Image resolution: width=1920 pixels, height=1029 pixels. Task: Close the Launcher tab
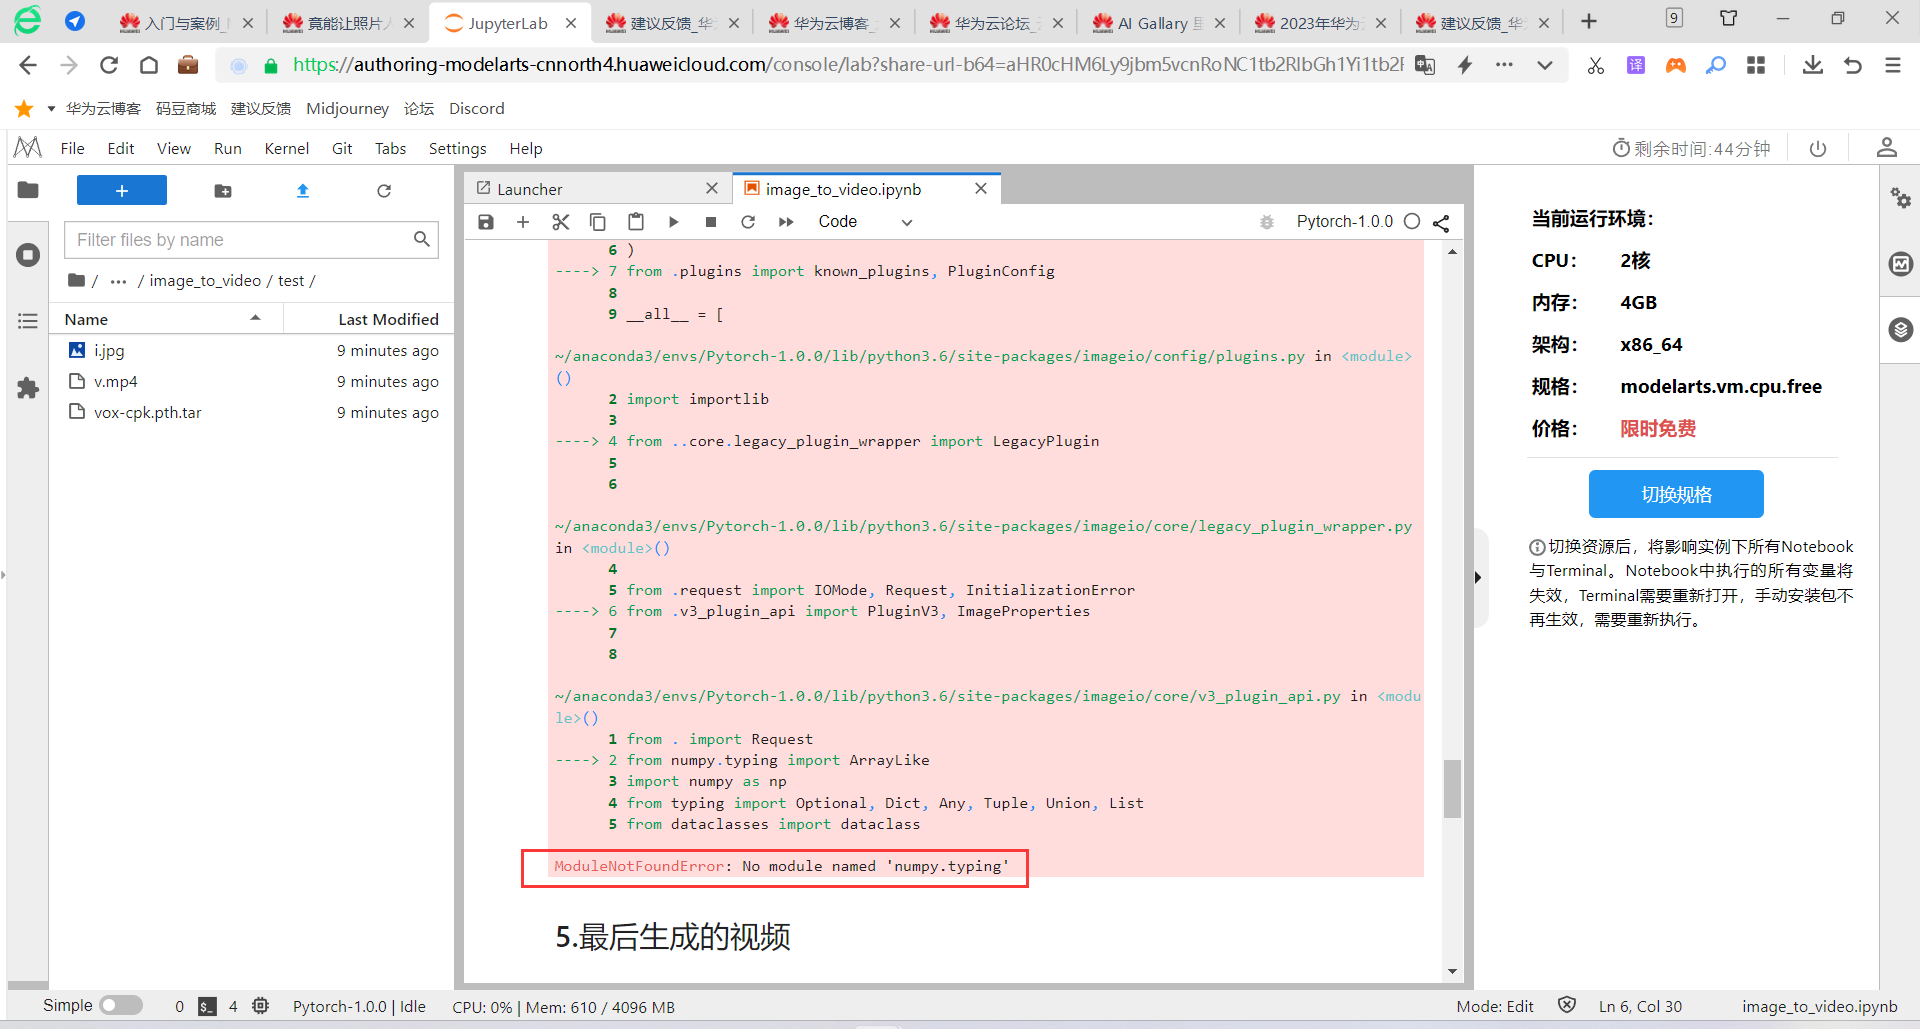pos(712,188)
